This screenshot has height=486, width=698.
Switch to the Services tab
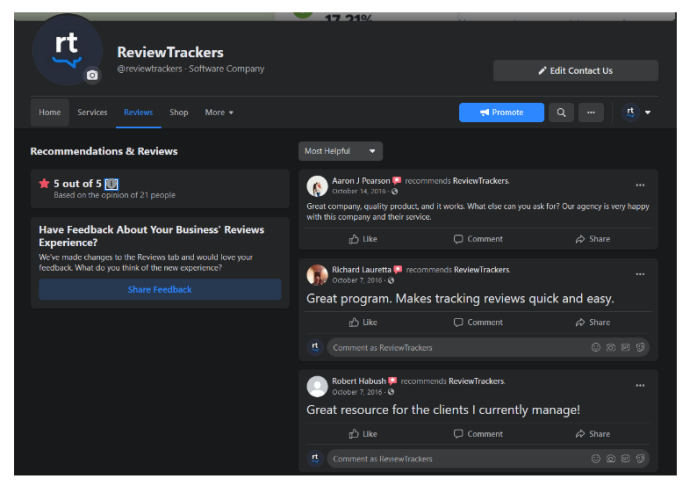tap(92, 113)
